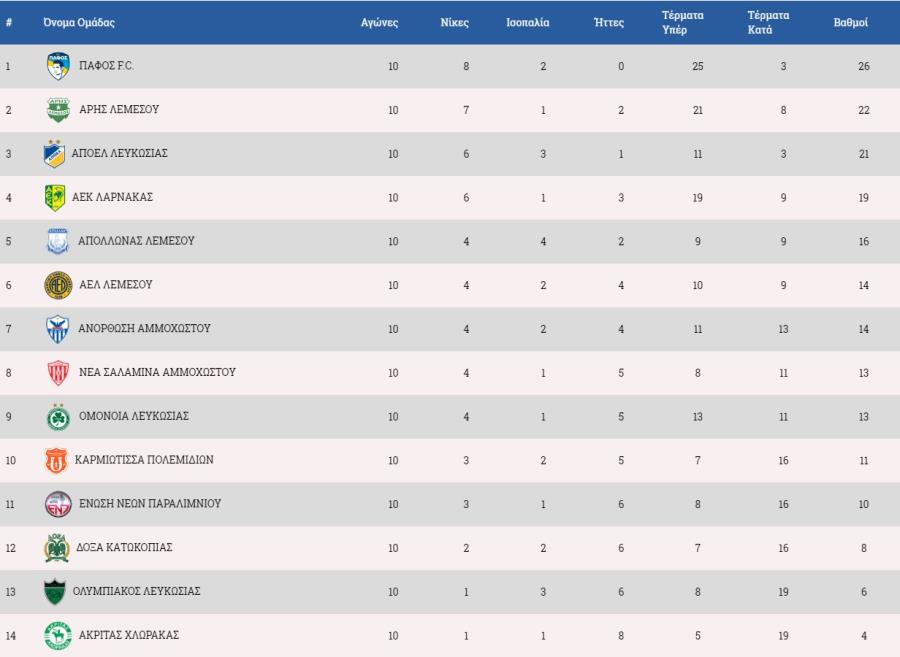Open the ΟΛΥΜΠΙΑΚΟΣ ΛΕΥΚΩΣΙΑΣ team name
Screen dimensions: 900x657
136,591
